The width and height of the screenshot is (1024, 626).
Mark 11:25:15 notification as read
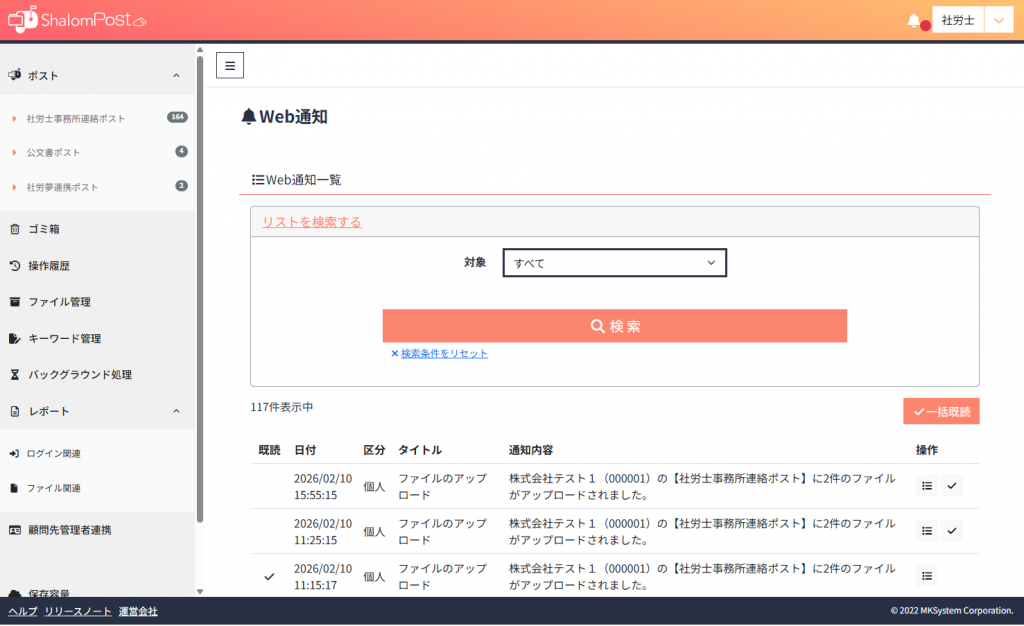pos(952,531)
